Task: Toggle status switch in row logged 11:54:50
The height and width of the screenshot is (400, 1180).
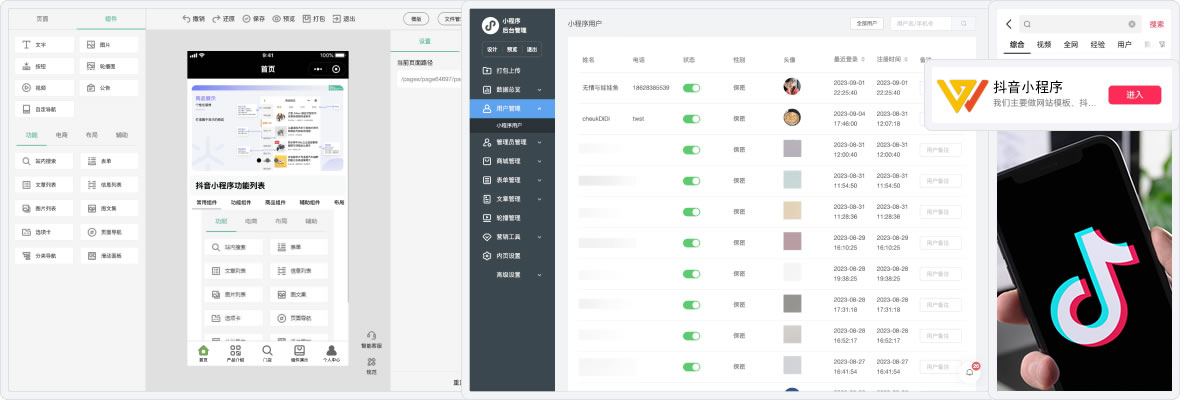Action: (691, 181)
